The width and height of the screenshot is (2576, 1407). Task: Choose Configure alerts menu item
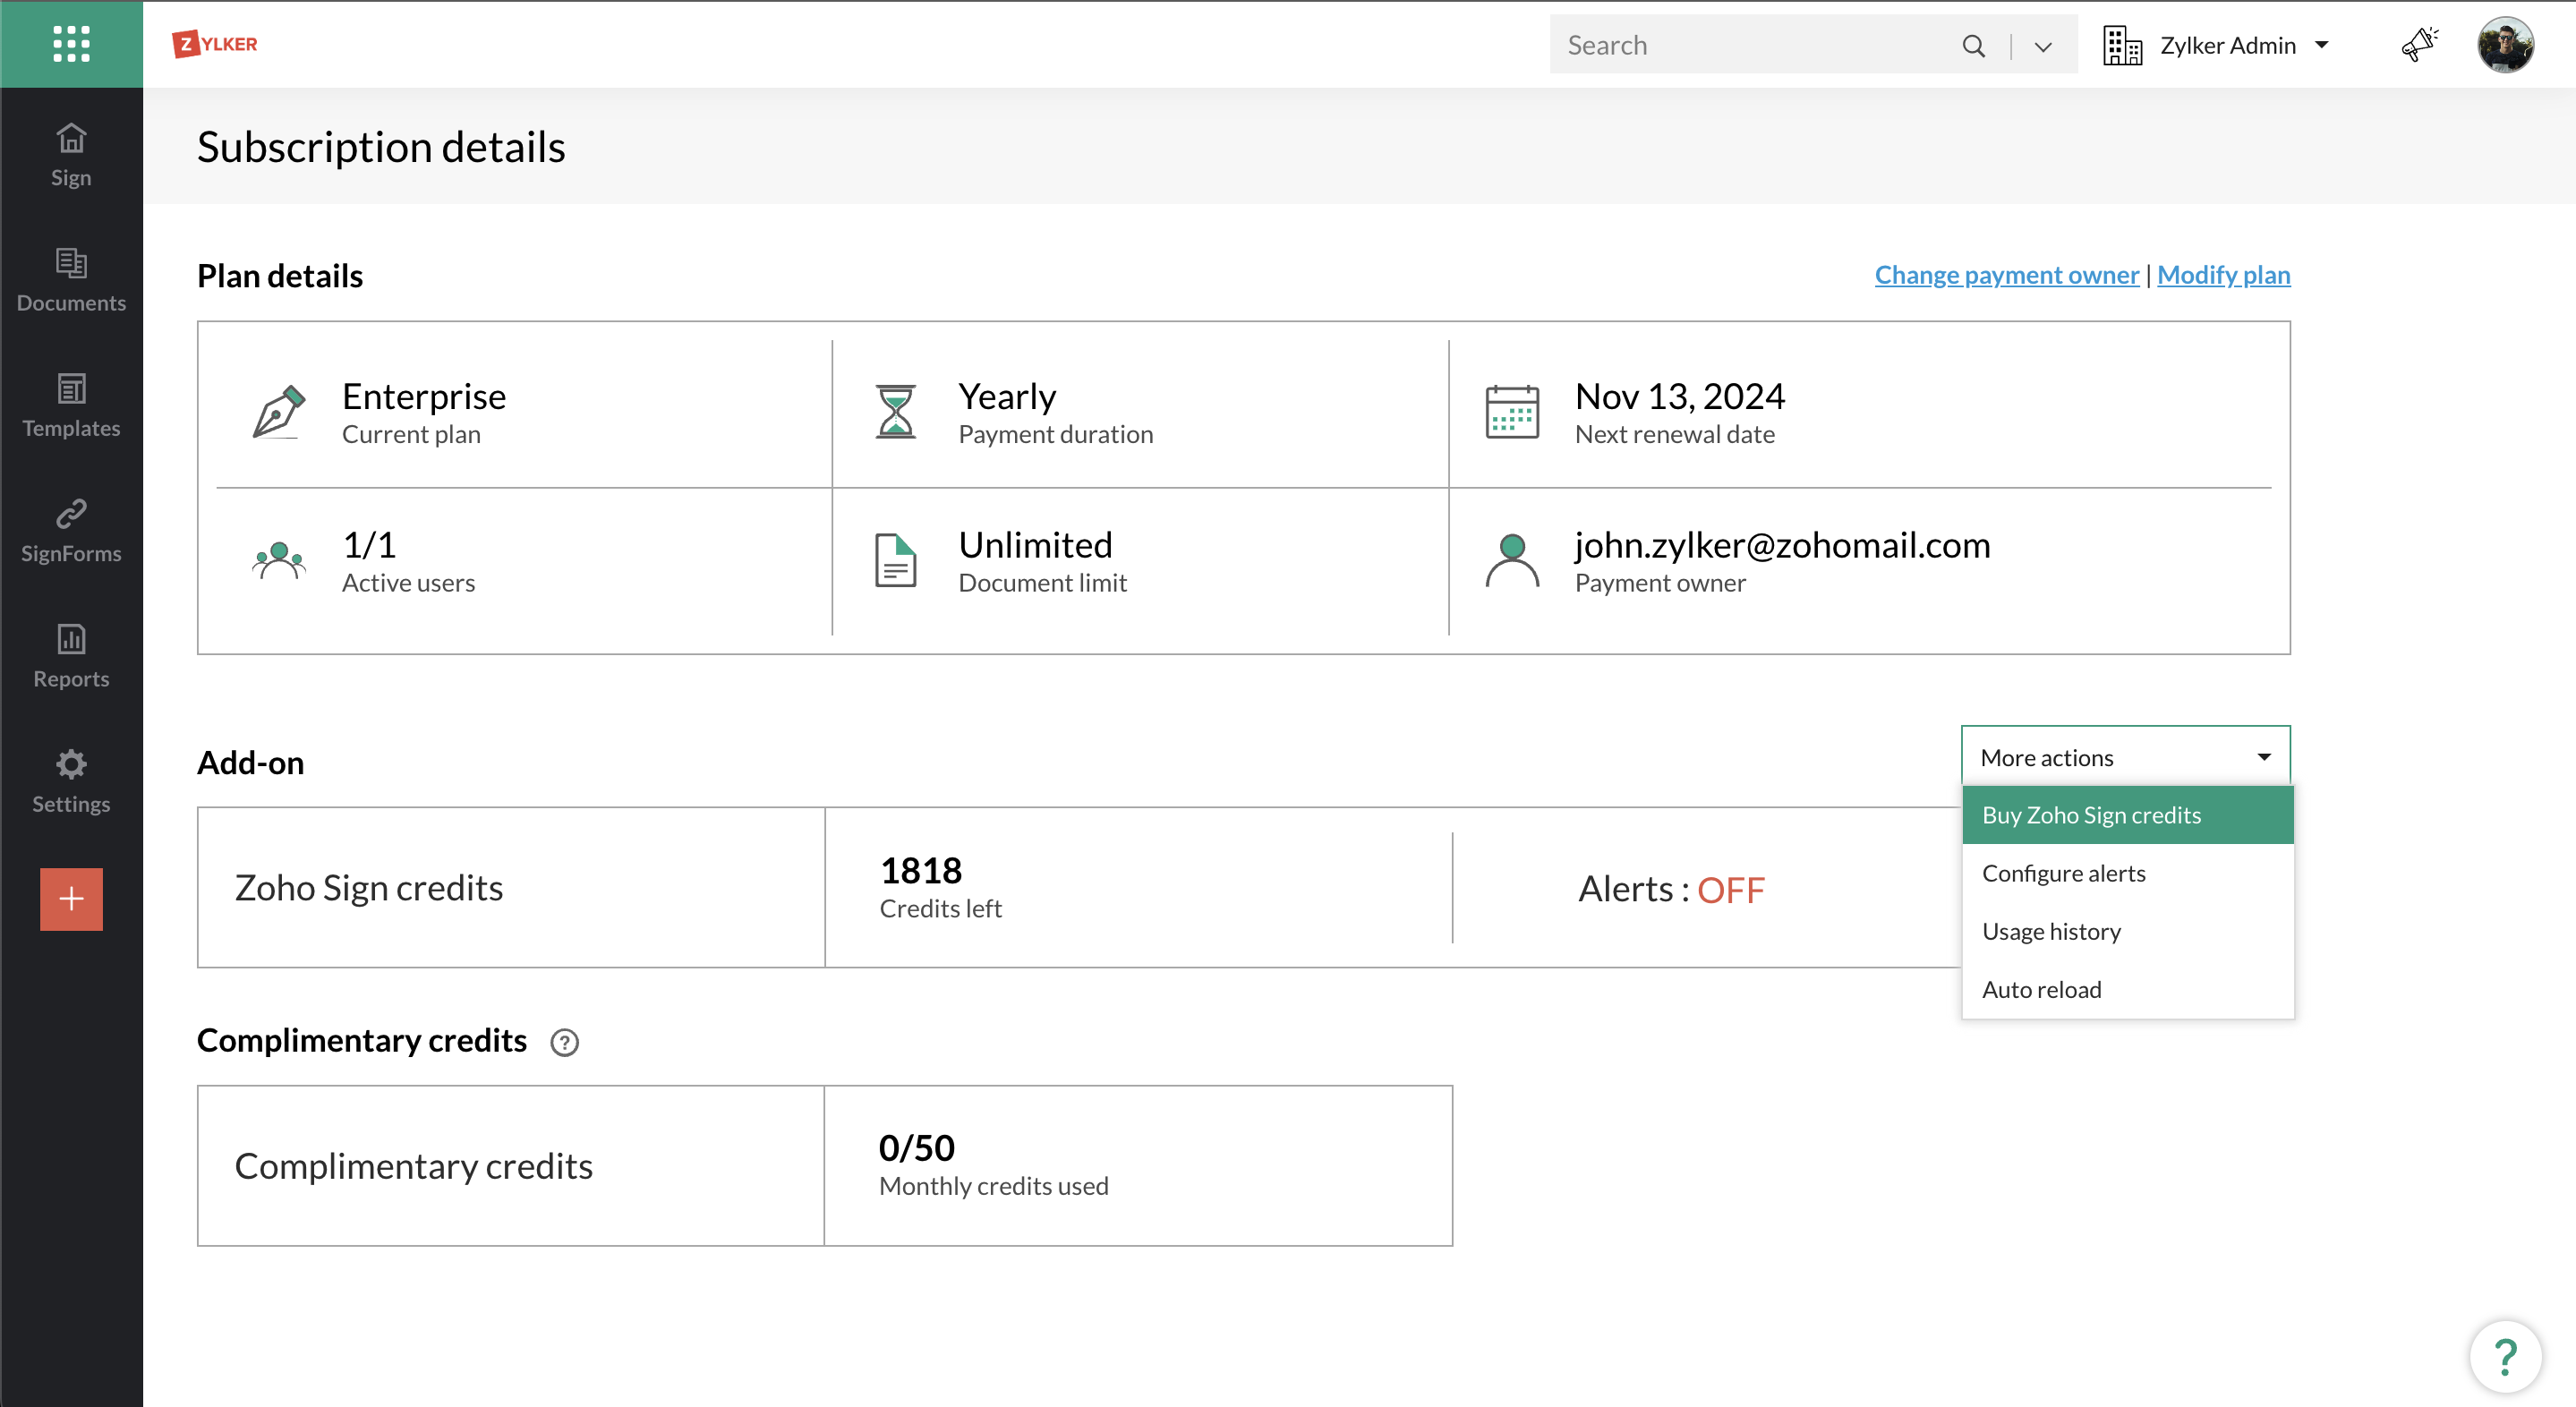click(2063, 873)
